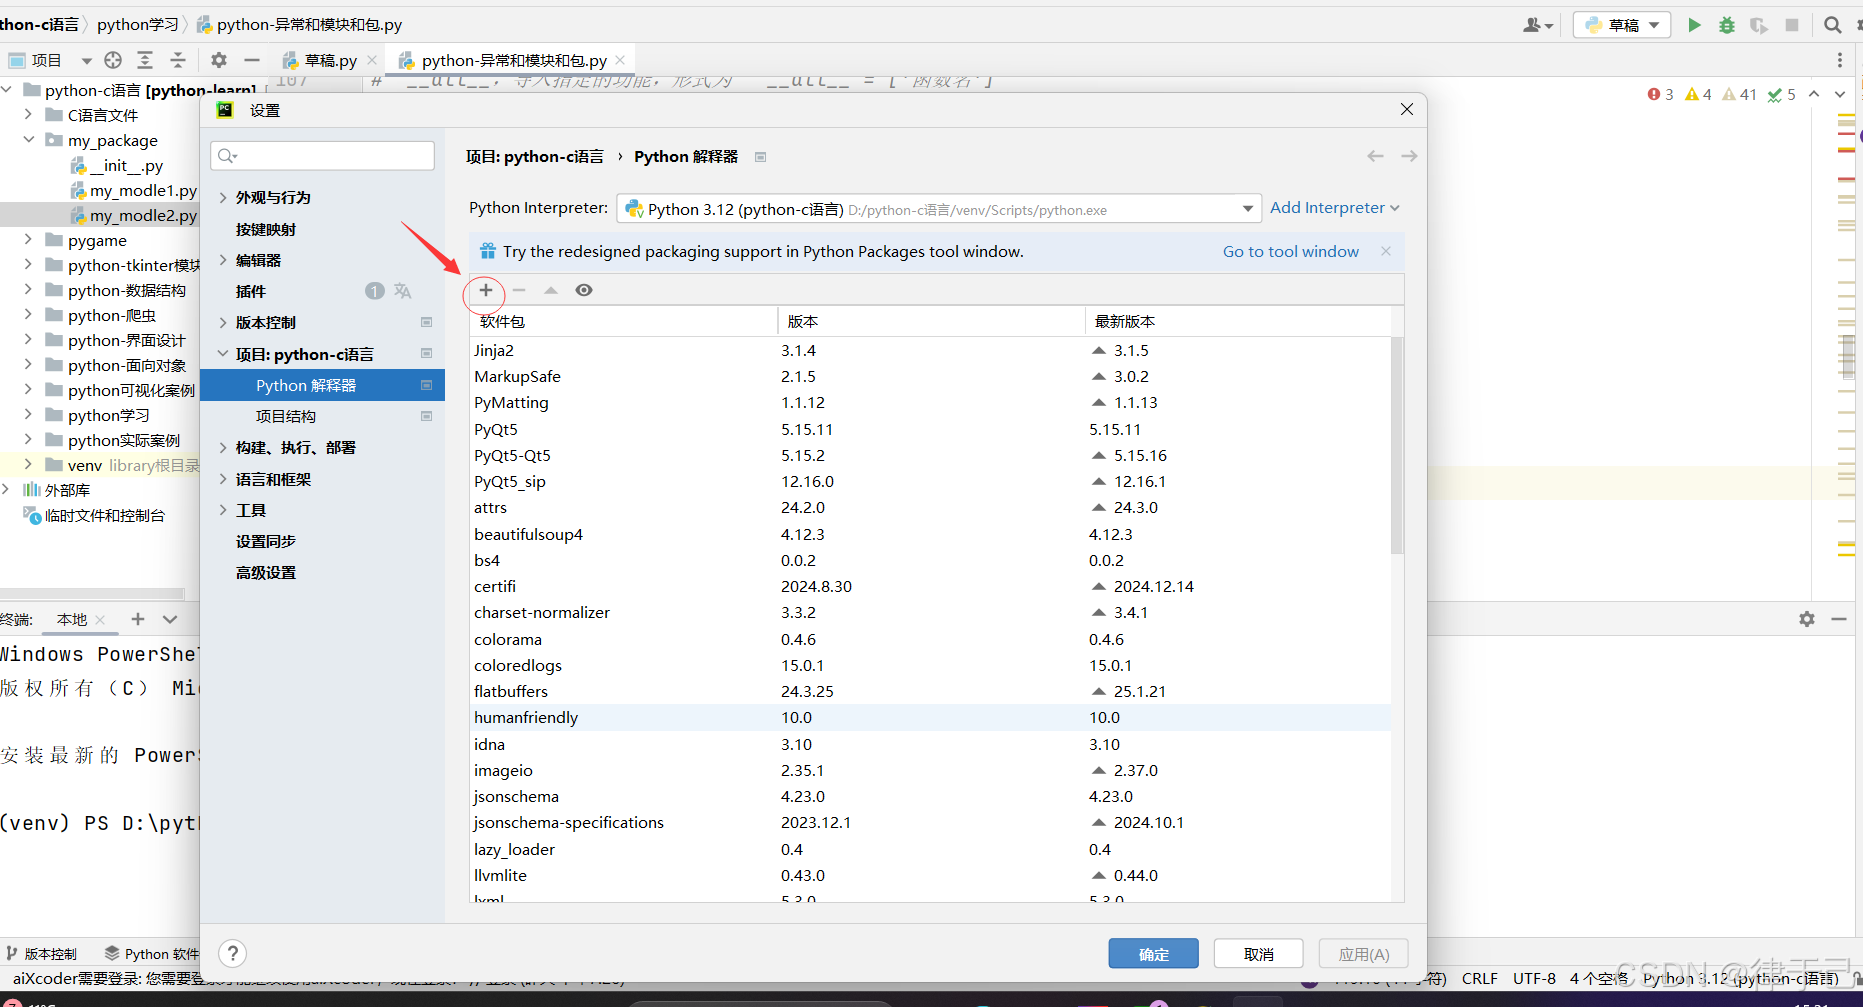Click the select opened file target icon
The width and height of the screenshot is (1863, 1007).
coord(113,60)
